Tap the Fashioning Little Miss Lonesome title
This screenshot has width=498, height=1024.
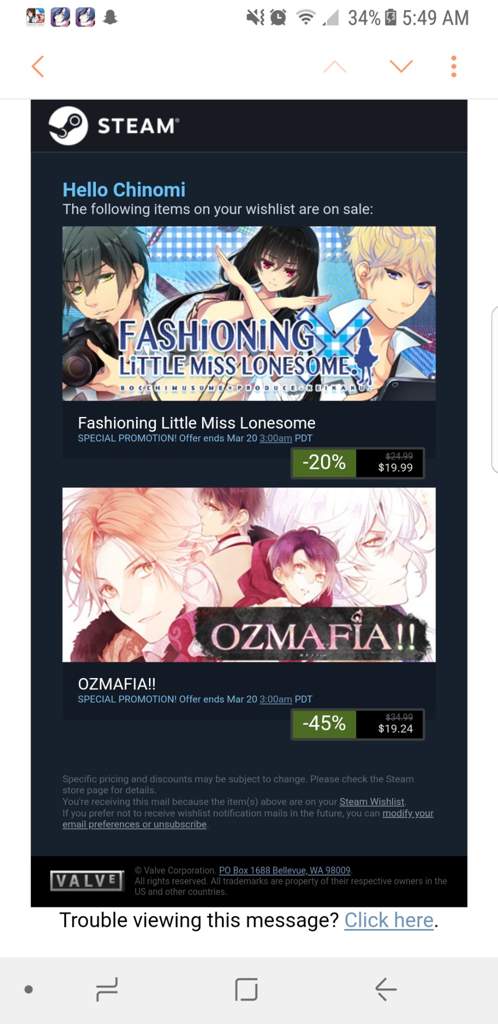(196, 422)
